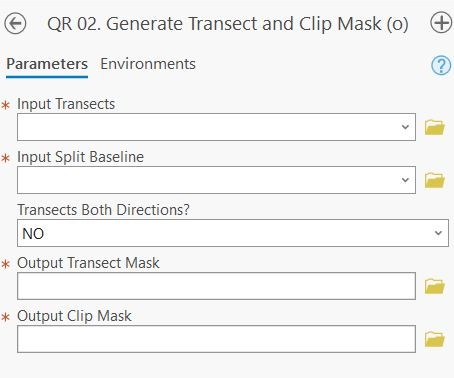Click the Output Clip Mask text box
This screenshot has height=378, width=454.
[x=216, y=339]
